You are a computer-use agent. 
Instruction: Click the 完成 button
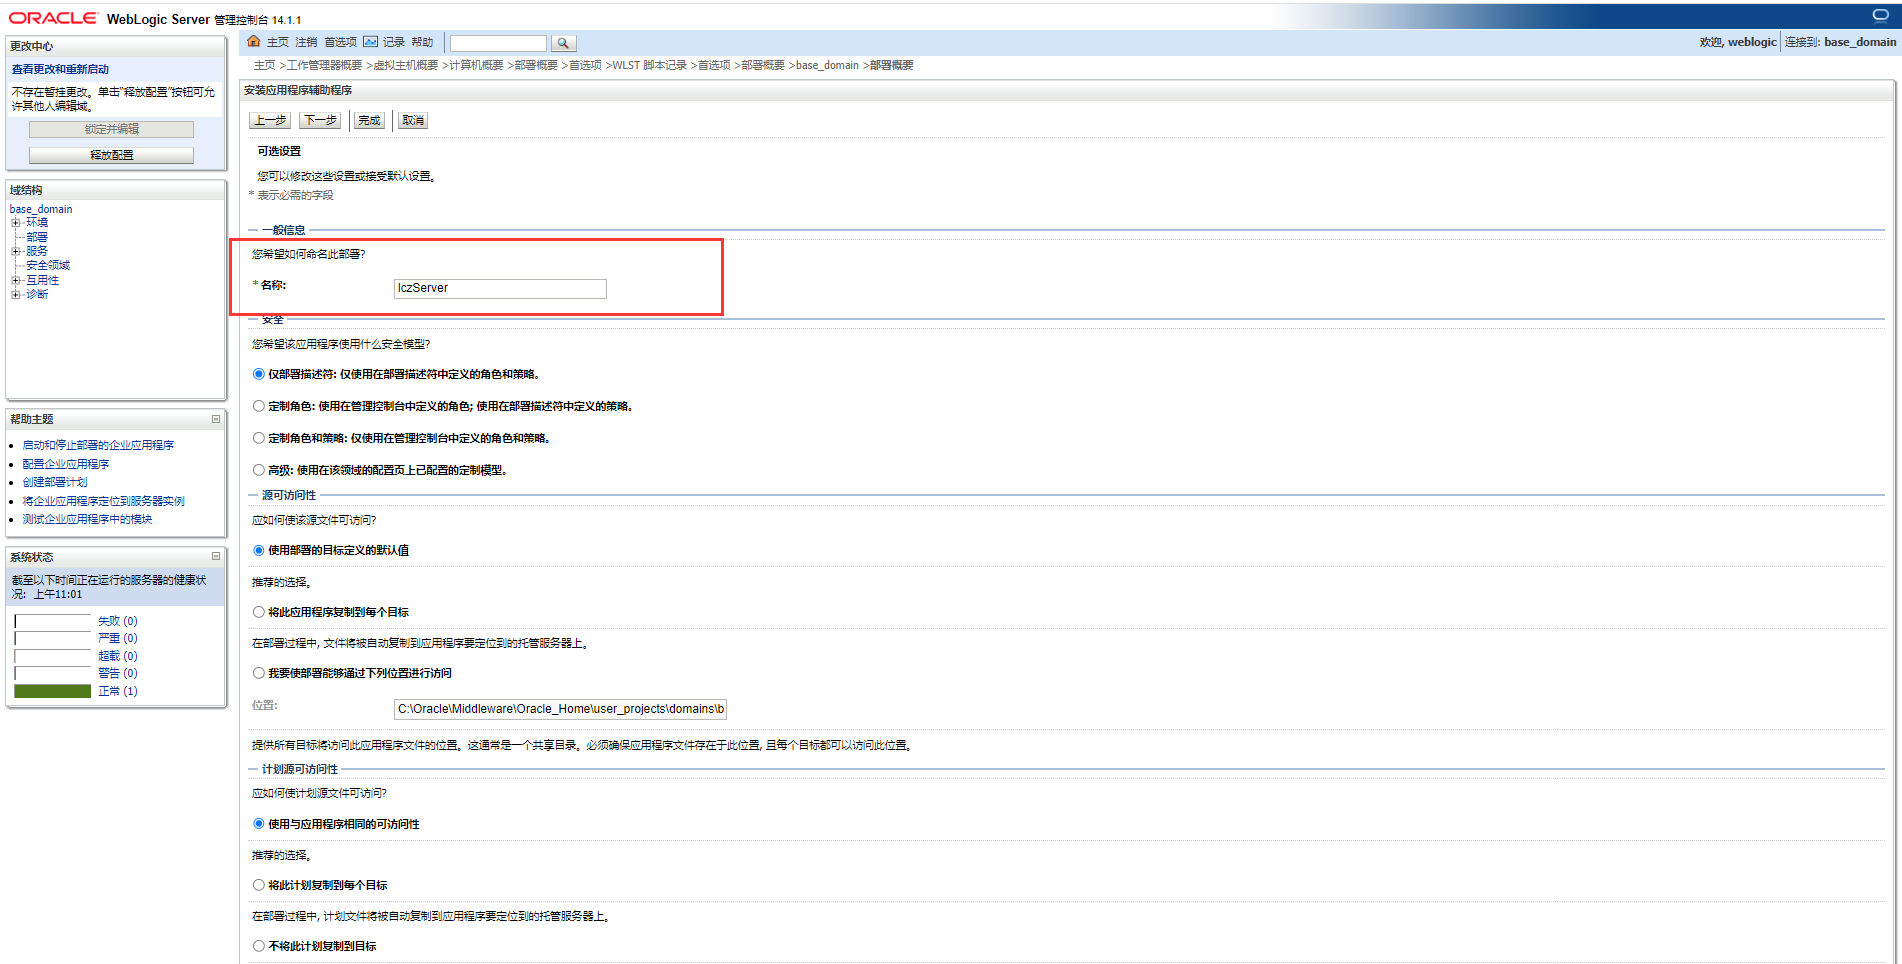(369, 120)
